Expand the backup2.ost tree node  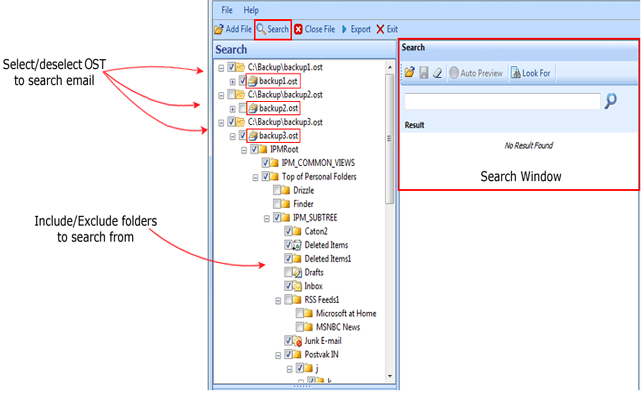click(x=233, y=109)
